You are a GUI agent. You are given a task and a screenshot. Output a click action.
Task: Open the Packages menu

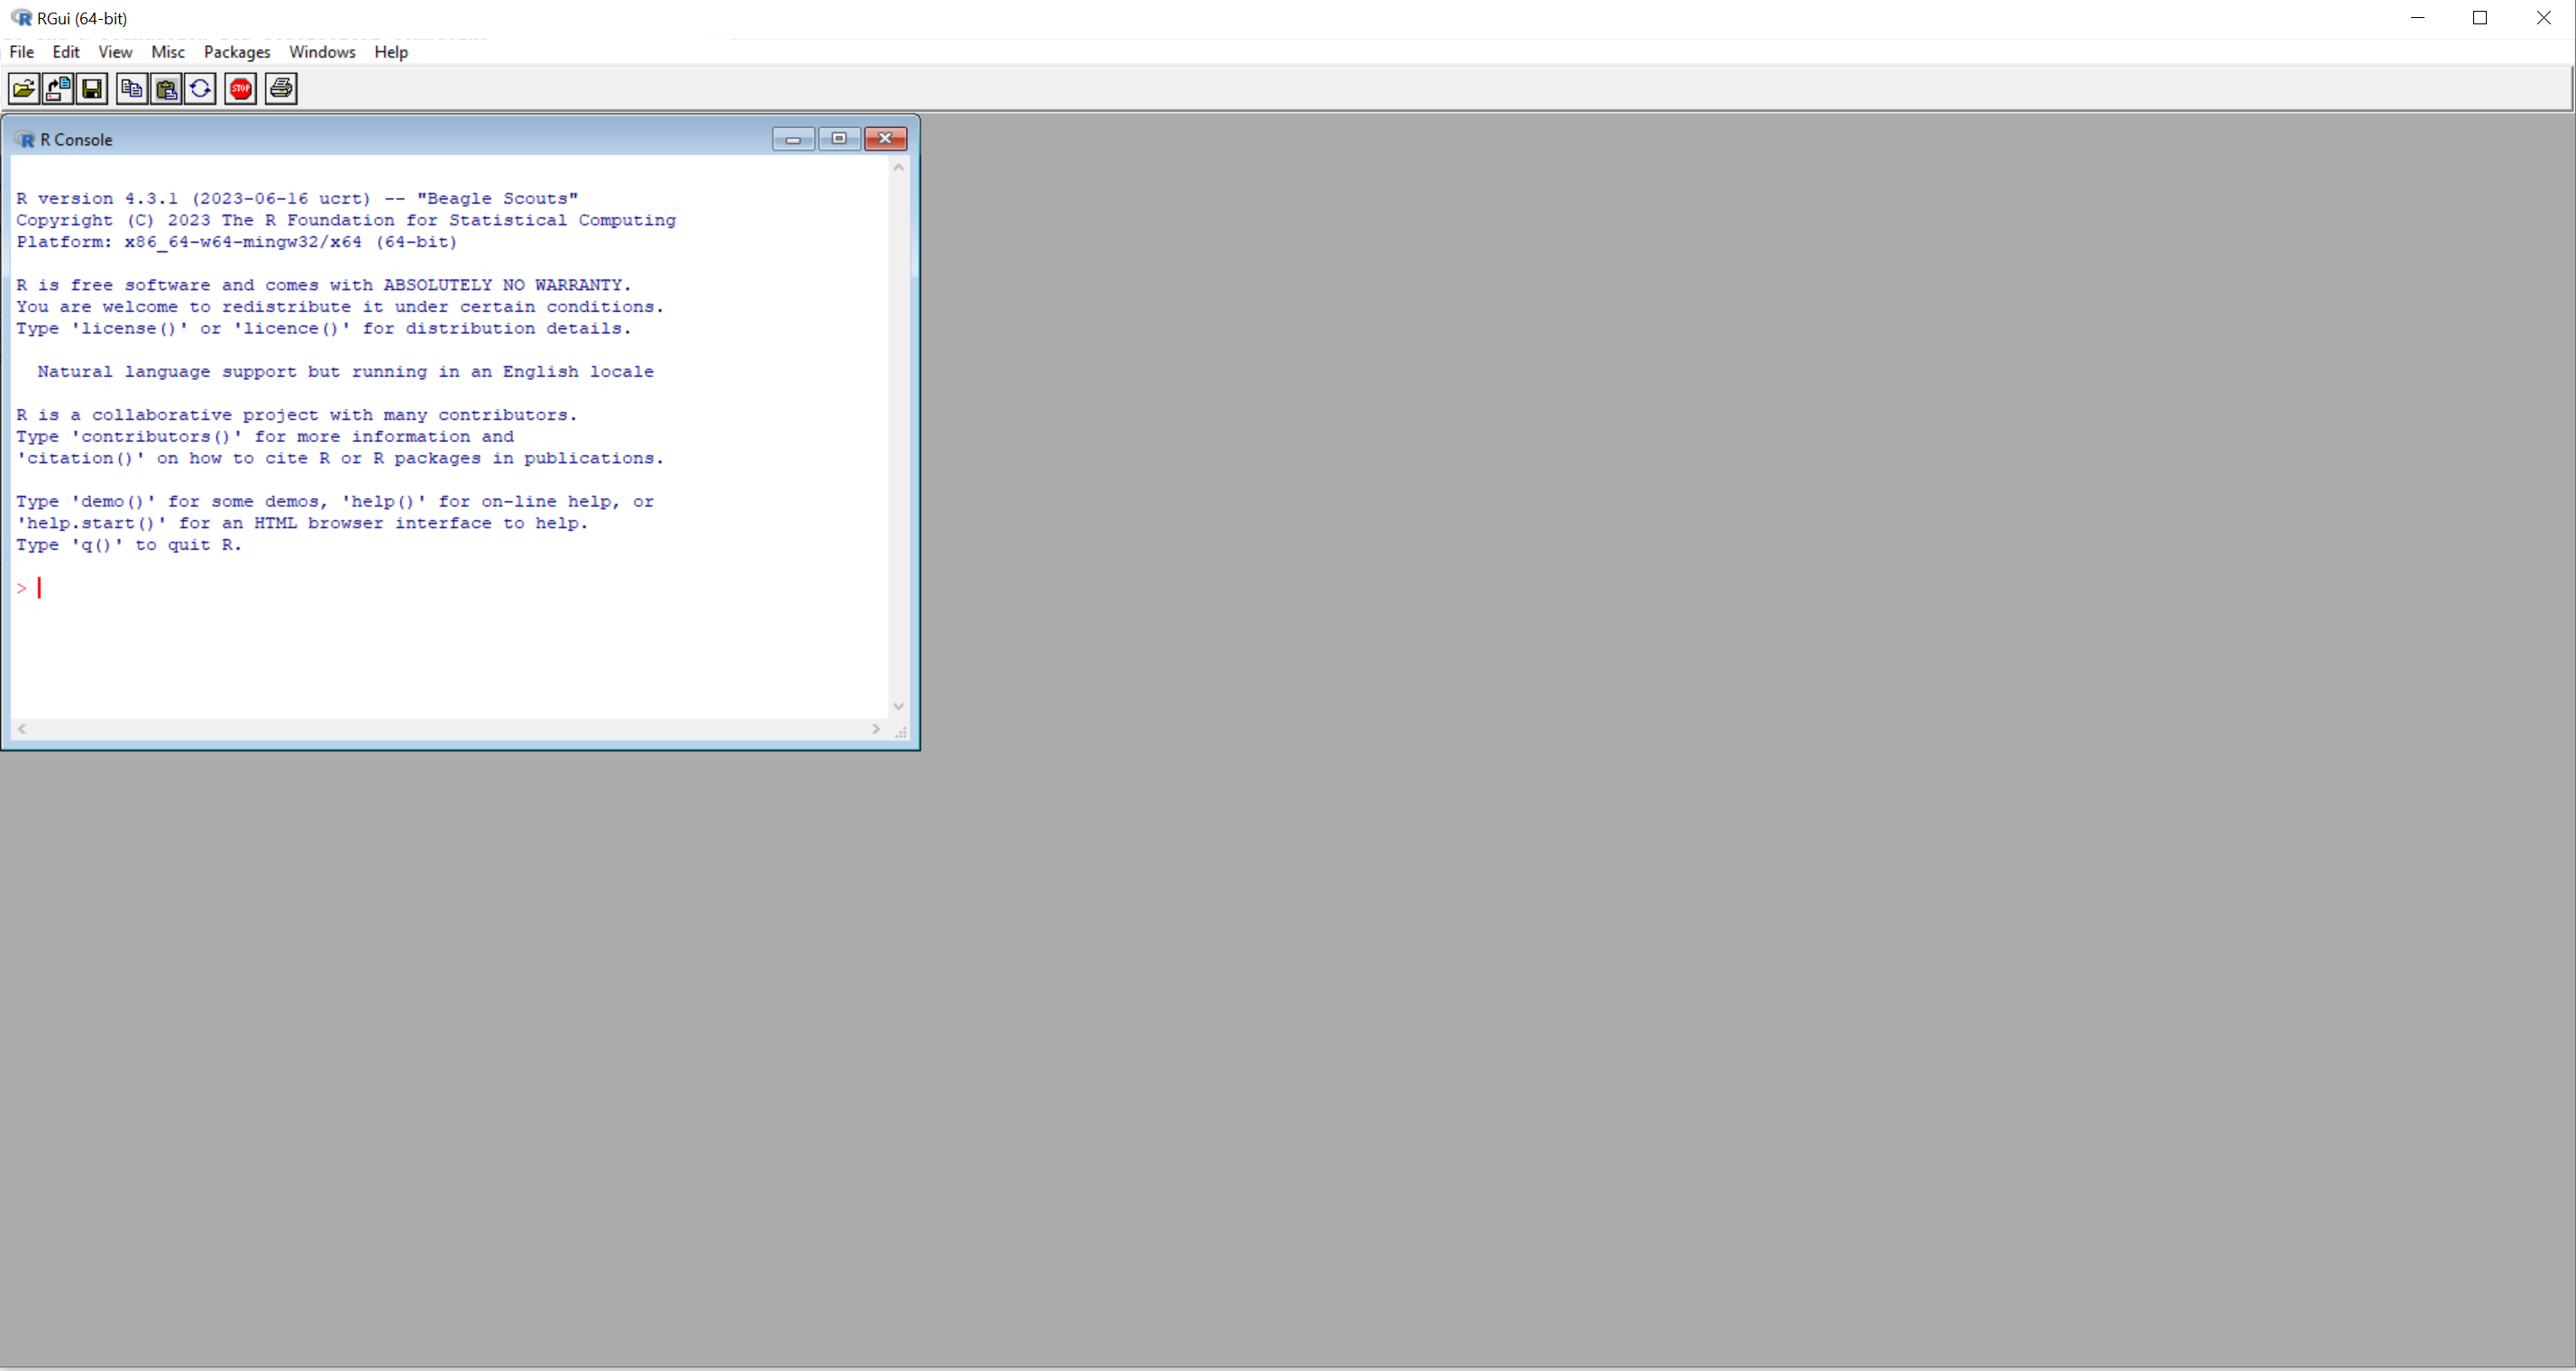click(x=237, y=52)
